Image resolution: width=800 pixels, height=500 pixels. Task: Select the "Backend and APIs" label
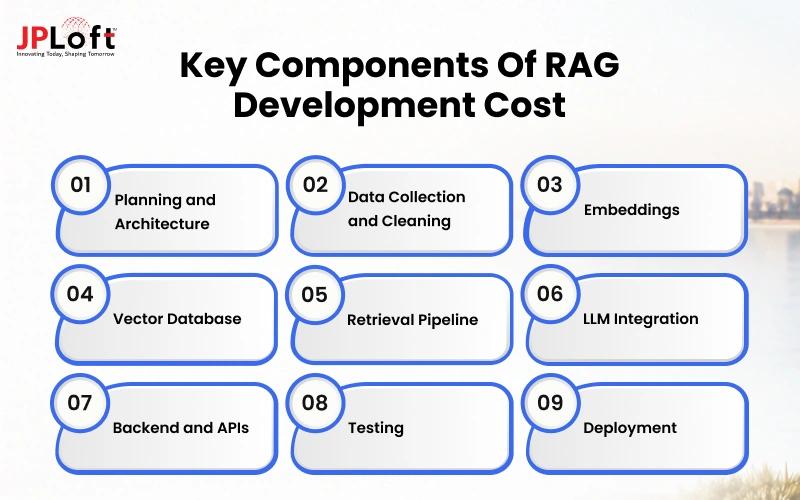[181, 428]
